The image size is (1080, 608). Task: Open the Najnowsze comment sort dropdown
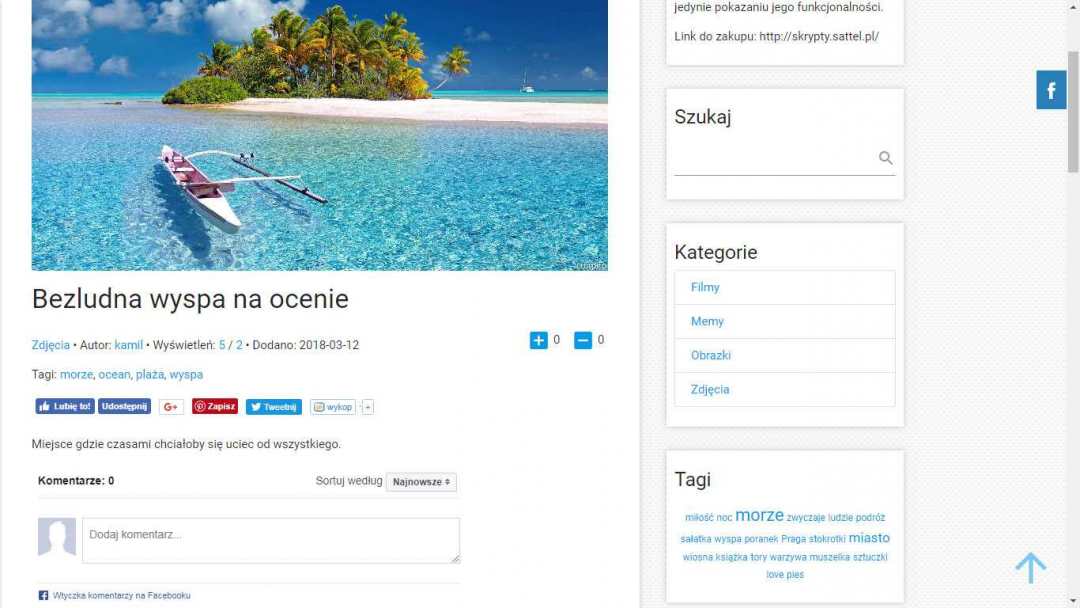tap(421, 482)
